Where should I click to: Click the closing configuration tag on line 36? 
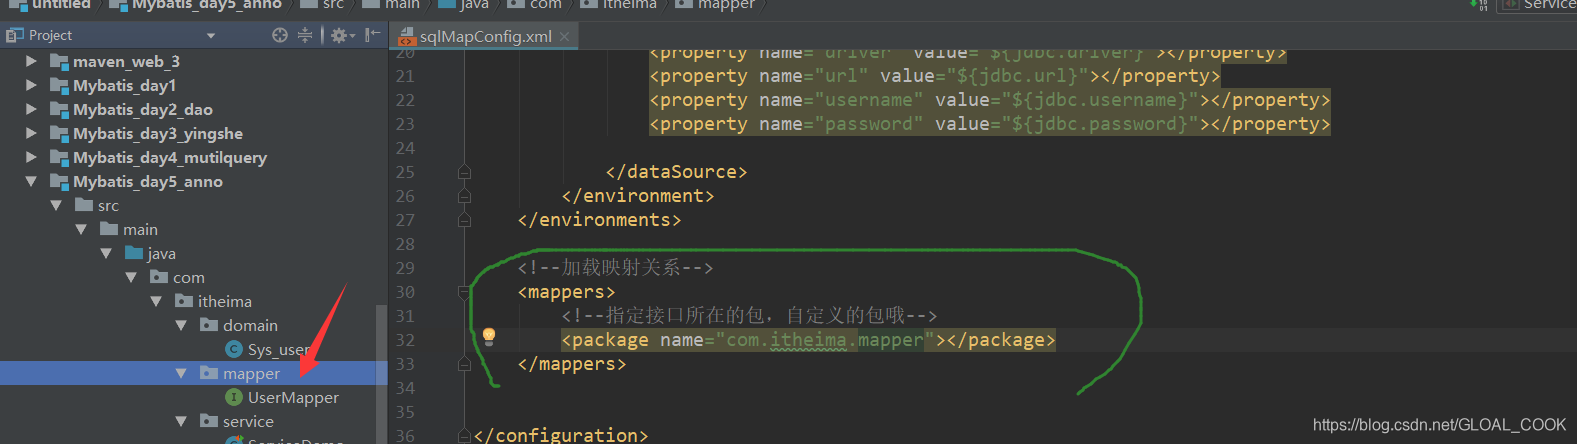point(561,436)
